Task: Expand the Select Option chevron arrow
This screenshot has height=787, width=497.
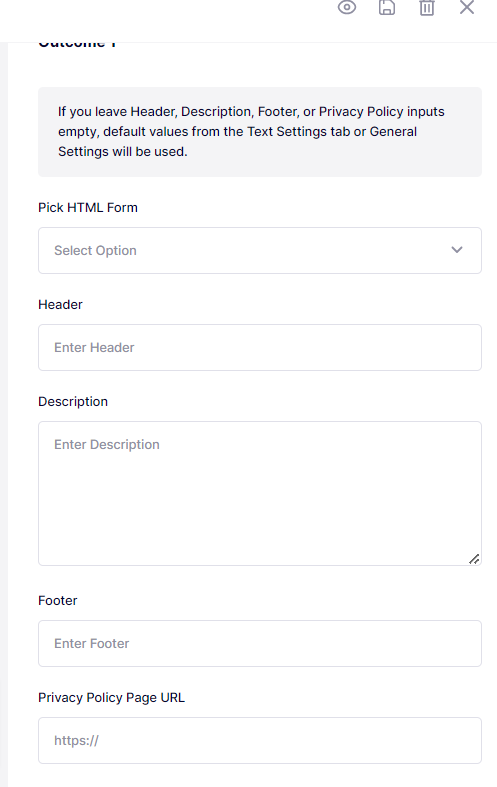Action: tap(456, 249)
